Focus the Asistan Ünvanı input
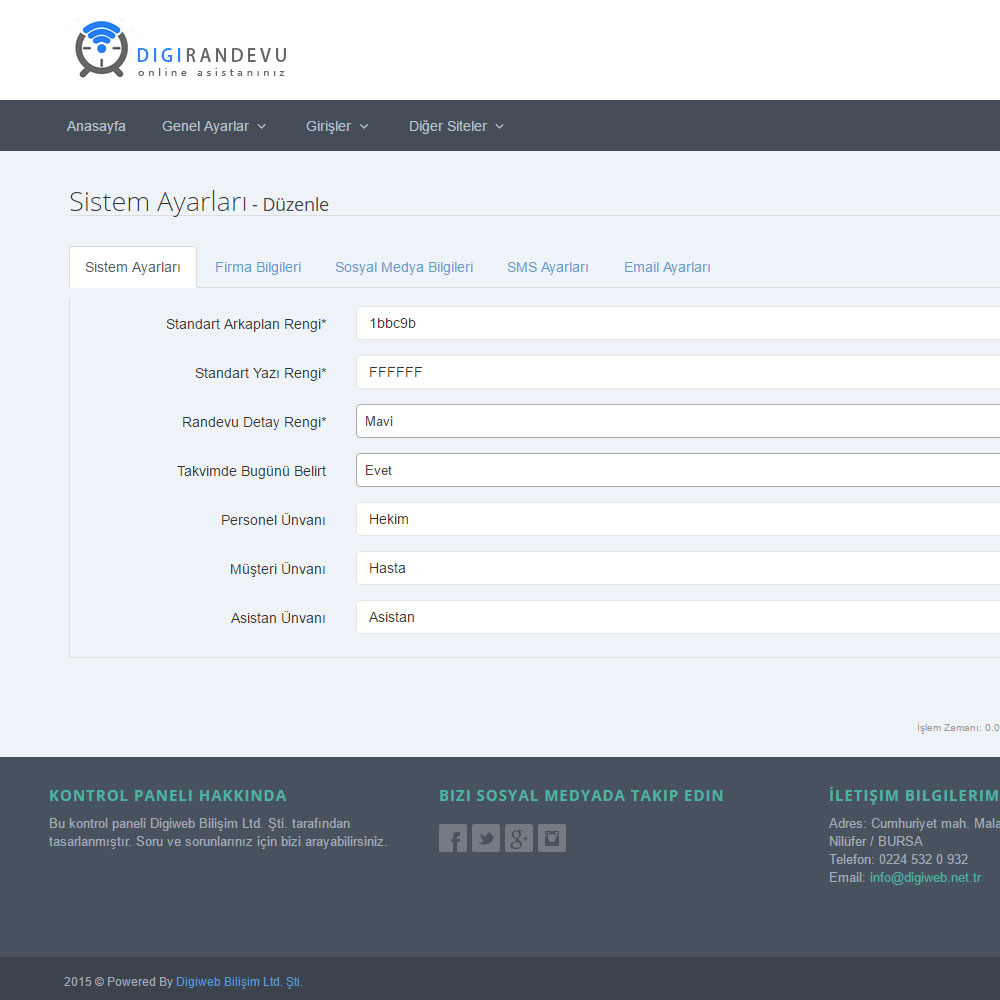 coord(678,617)
